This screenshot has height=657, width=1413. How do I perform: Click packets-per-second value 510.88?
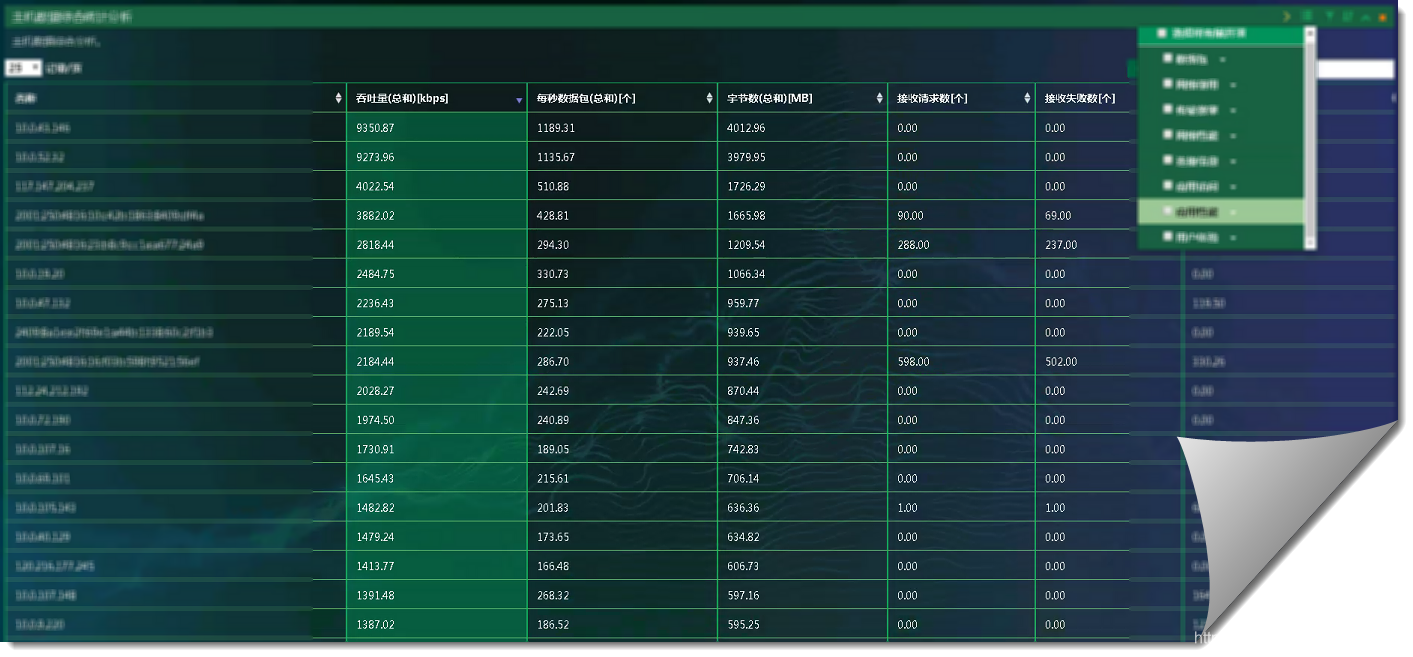click(553, 186)
